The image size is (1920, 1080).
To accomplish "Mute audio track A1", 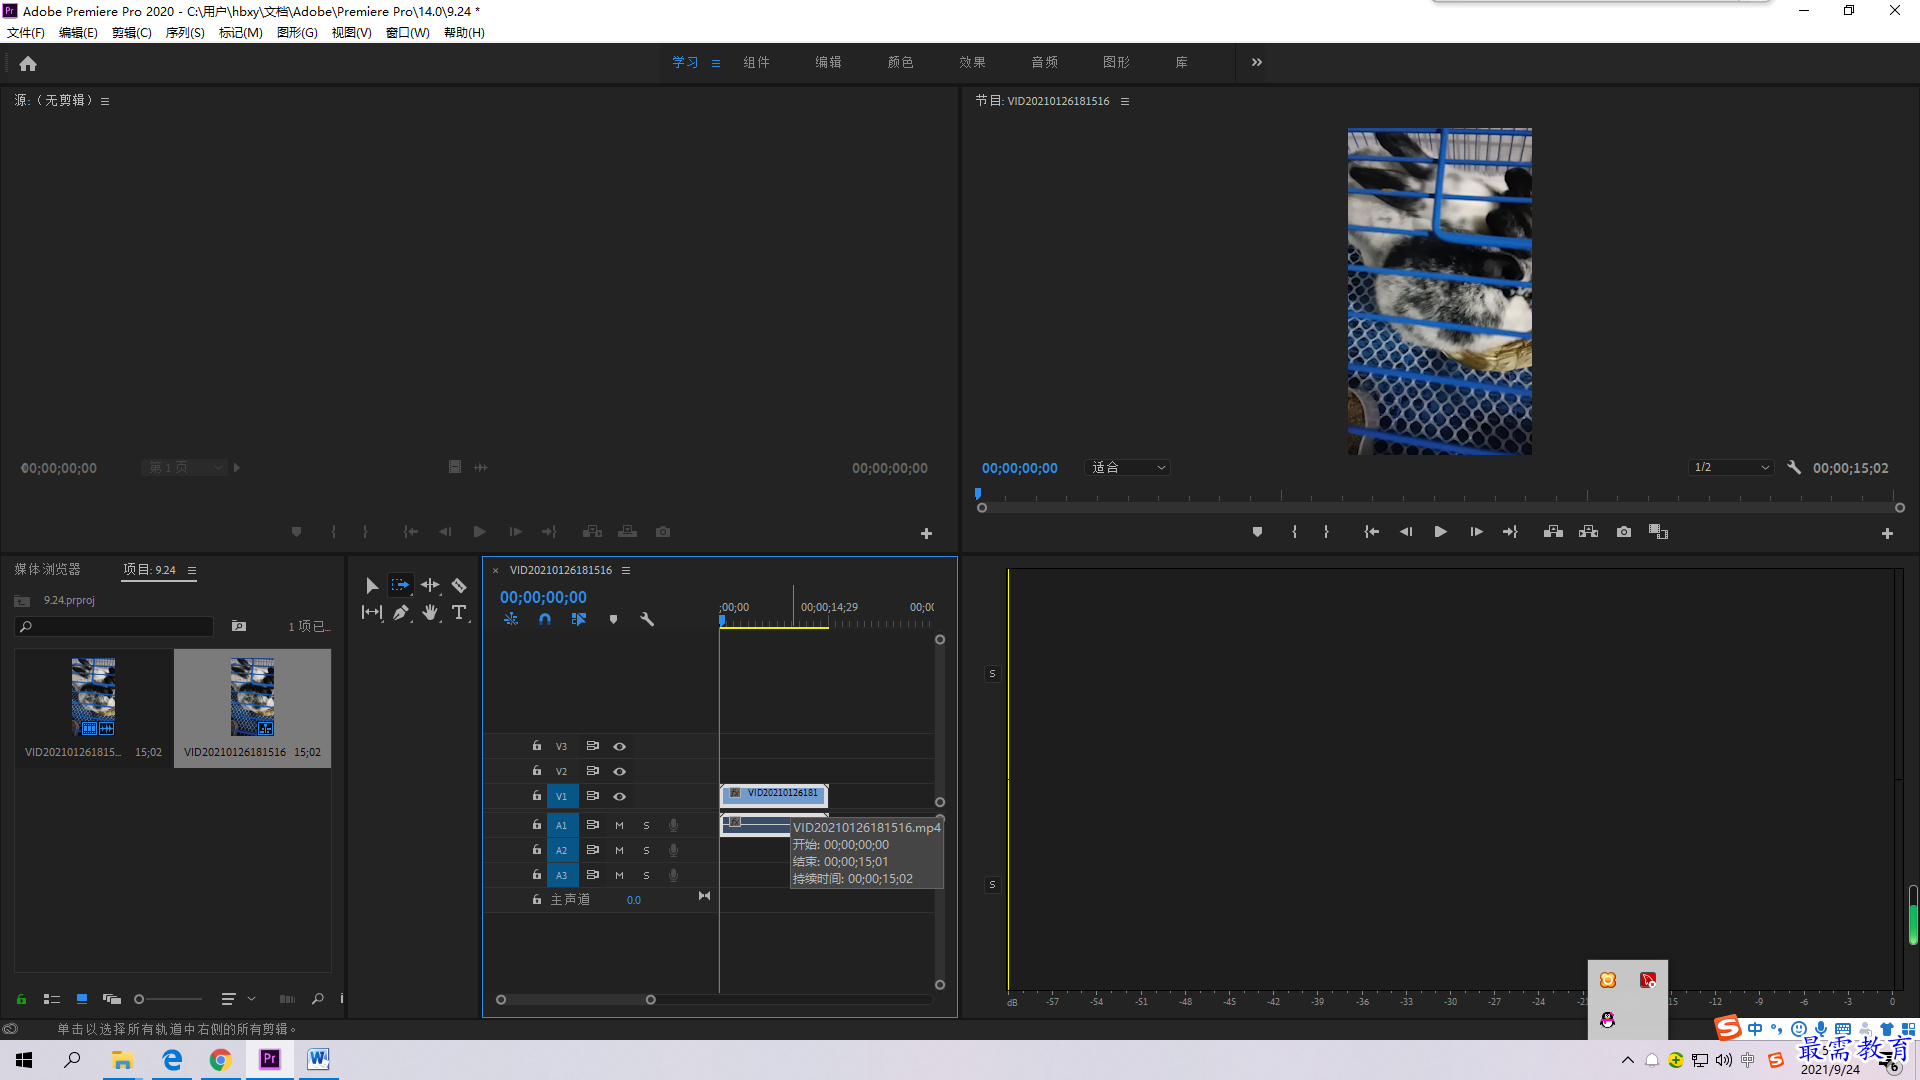I will coord(619,825).
